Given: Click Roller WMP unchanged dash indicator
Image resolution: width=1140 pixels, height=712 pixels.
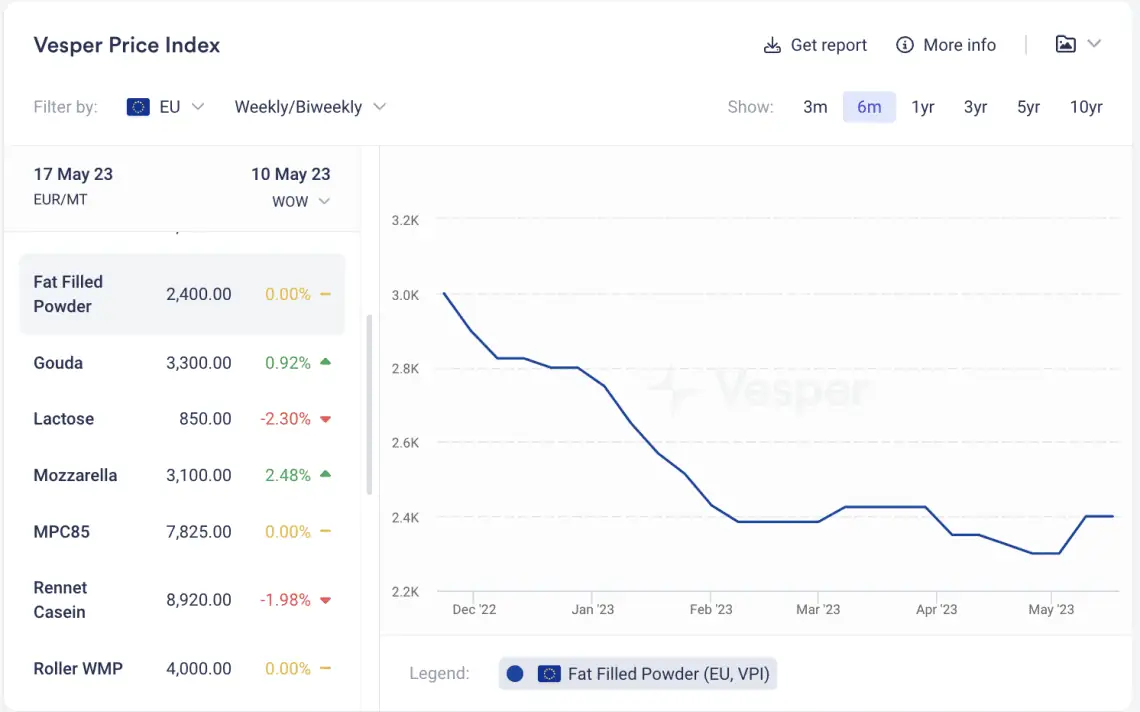Looking at the screenshot, I should coord(326,668).
